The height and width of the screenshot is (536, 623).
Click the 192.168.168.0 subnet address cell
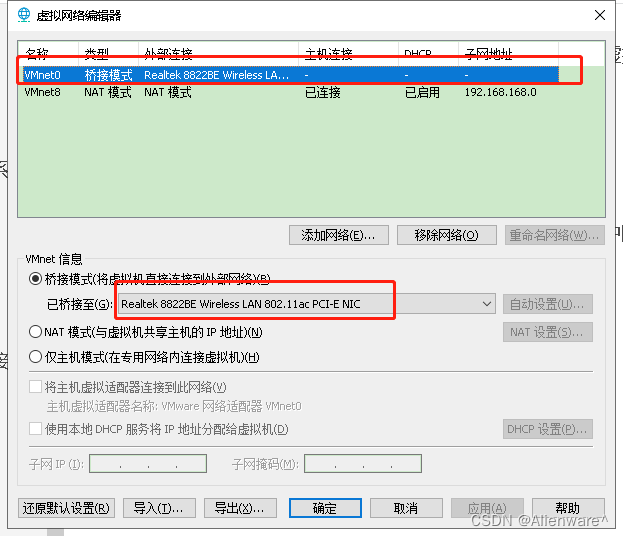click(501, 92)
